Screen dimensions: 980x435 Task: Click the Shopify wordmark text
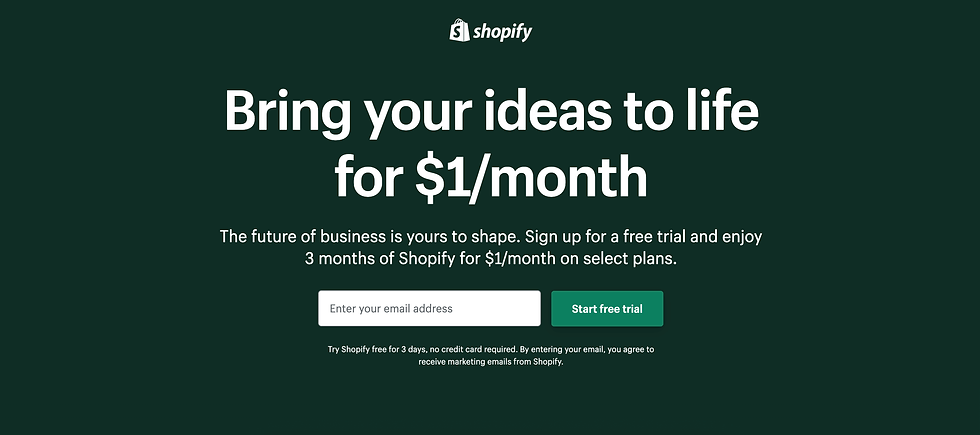pyautogui.click(x=504, y=32)
